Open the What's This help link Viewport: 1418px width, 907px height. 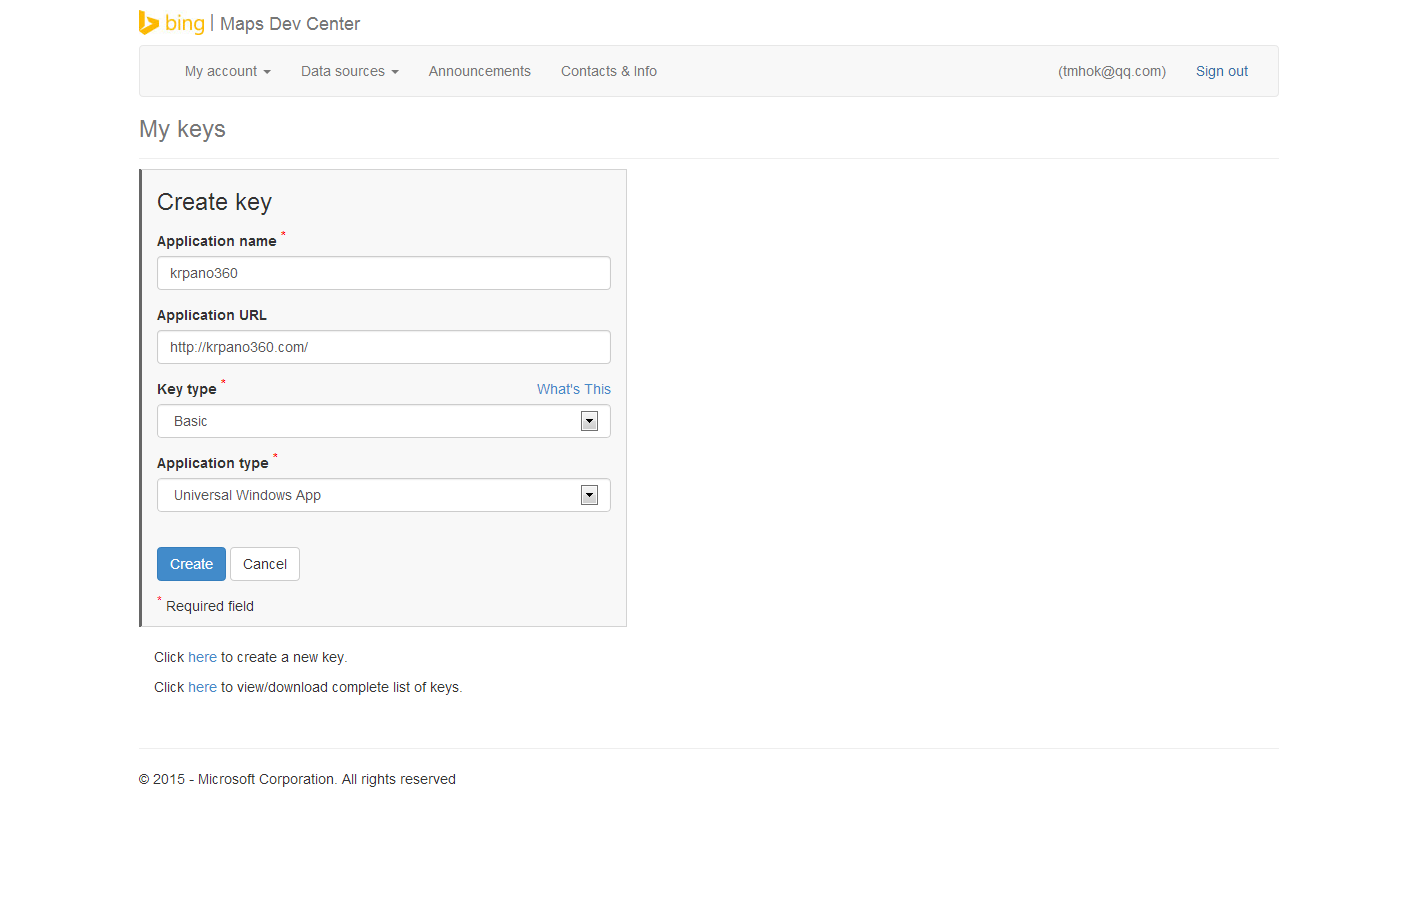click(573, 389)
